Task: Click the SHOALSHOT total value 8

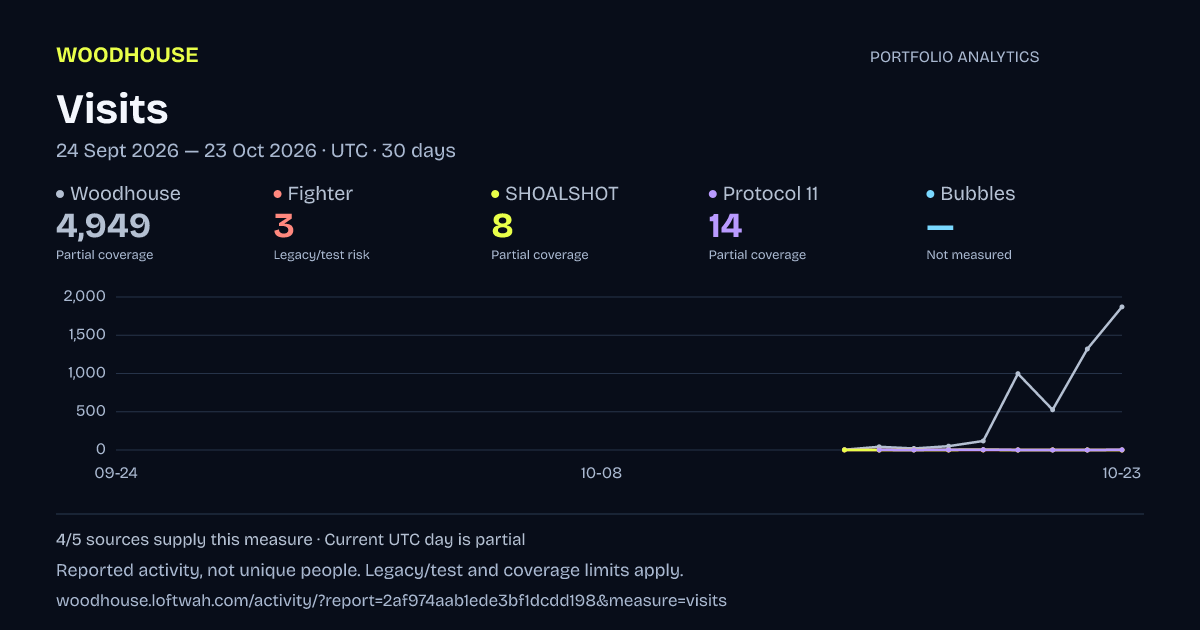Action: 502,226
